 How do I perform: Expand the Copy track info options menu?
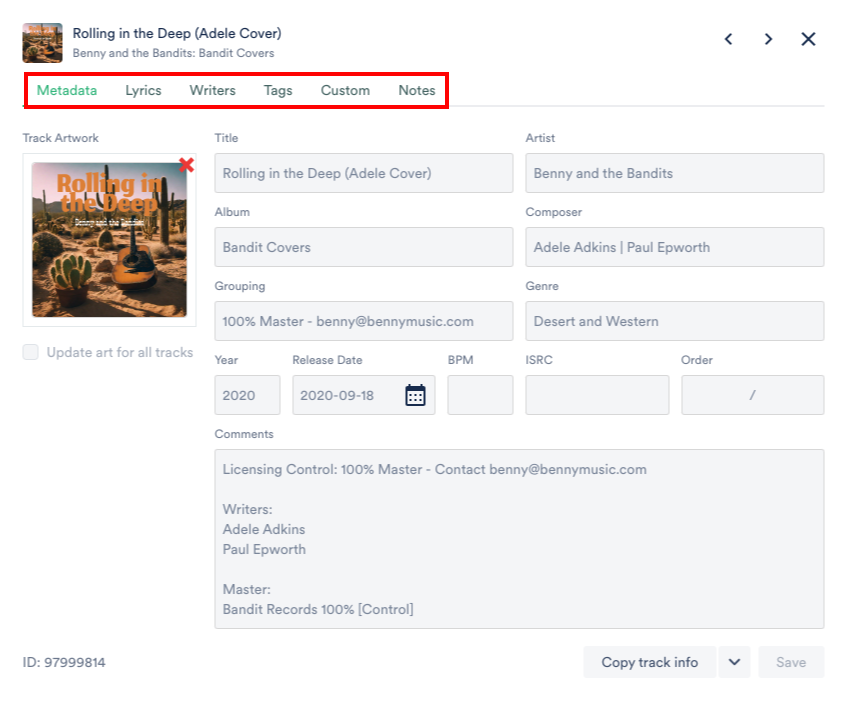tap(734, 662)
